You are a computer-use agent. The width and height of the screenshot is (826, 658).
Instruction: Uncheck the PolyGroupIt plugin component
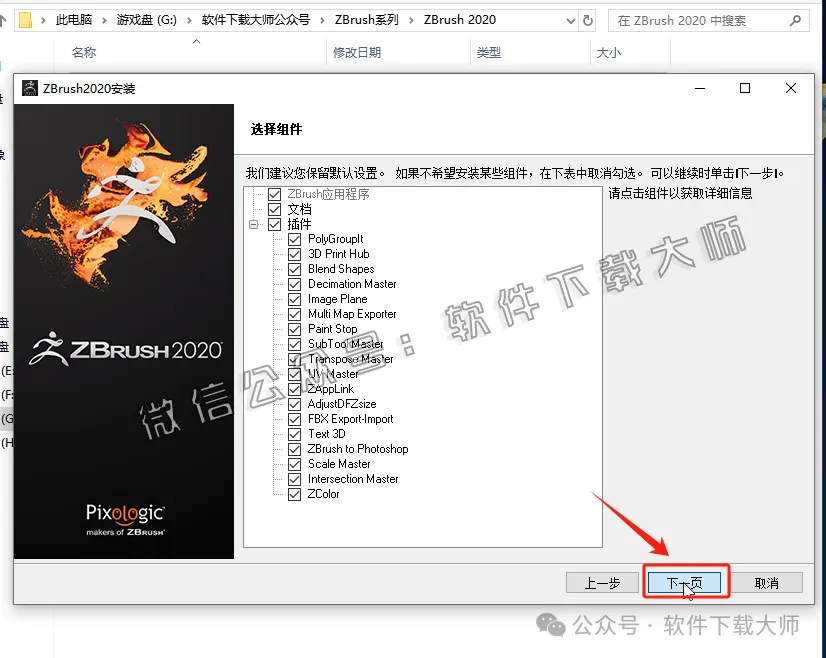coord(295,238)
